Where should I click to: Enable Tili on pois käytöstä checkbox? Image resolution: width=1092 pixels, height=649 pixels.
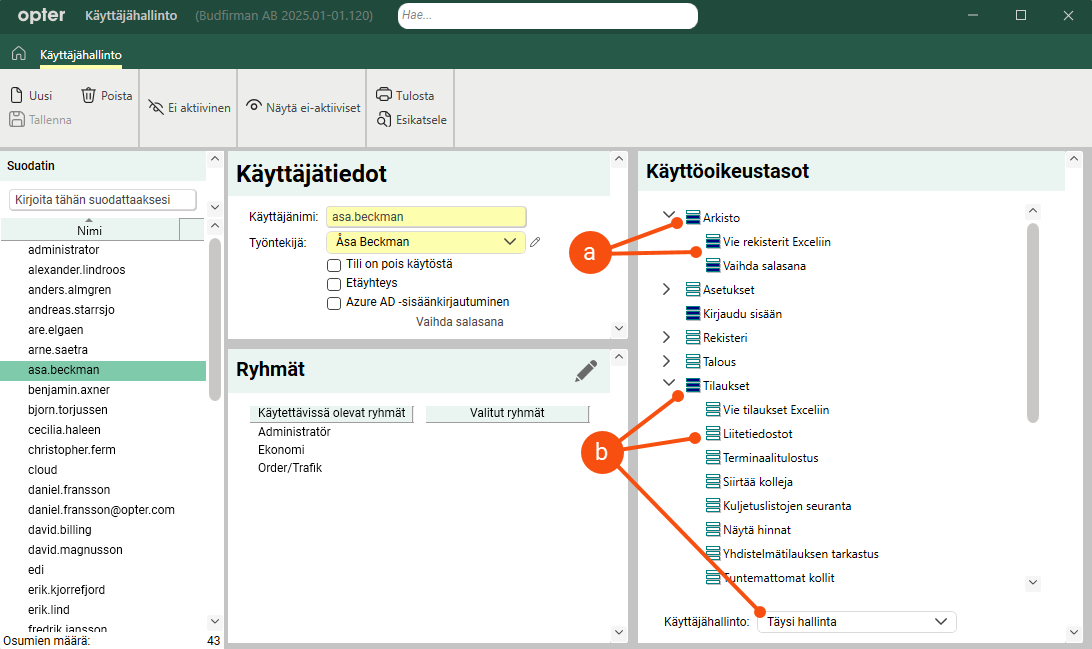tap(335, 265)
